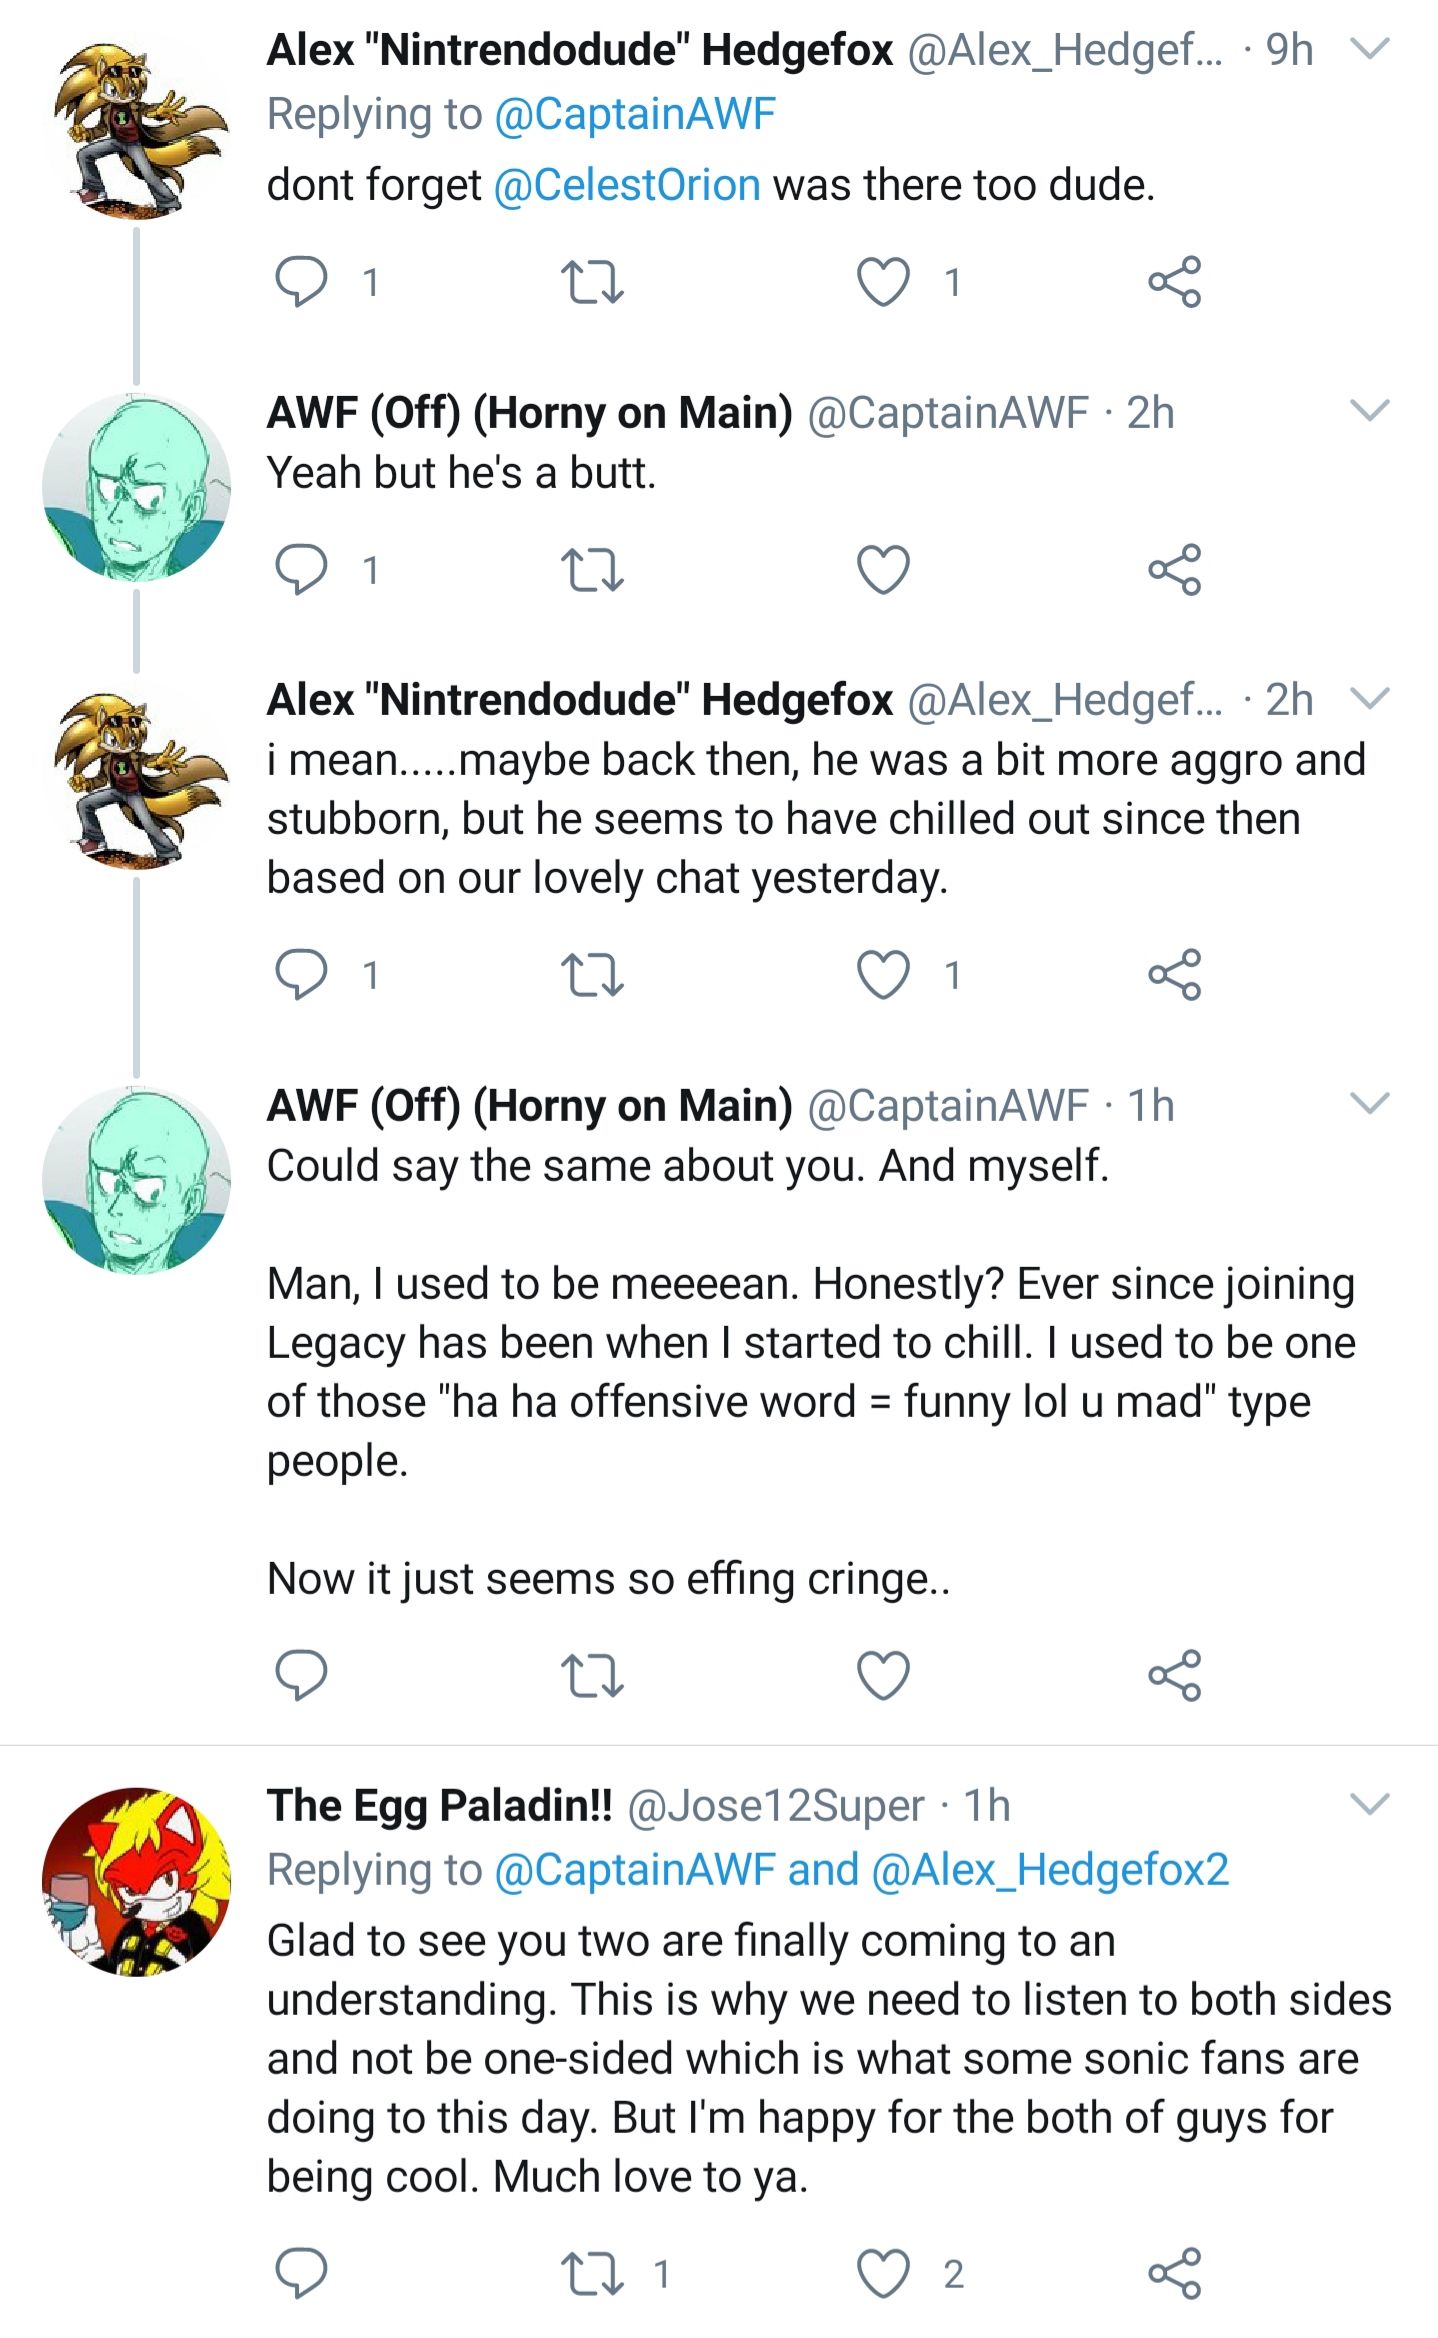
Task: Open the green-faced AWF avatar on the 1h tweet
Action: click(137, 1180)
